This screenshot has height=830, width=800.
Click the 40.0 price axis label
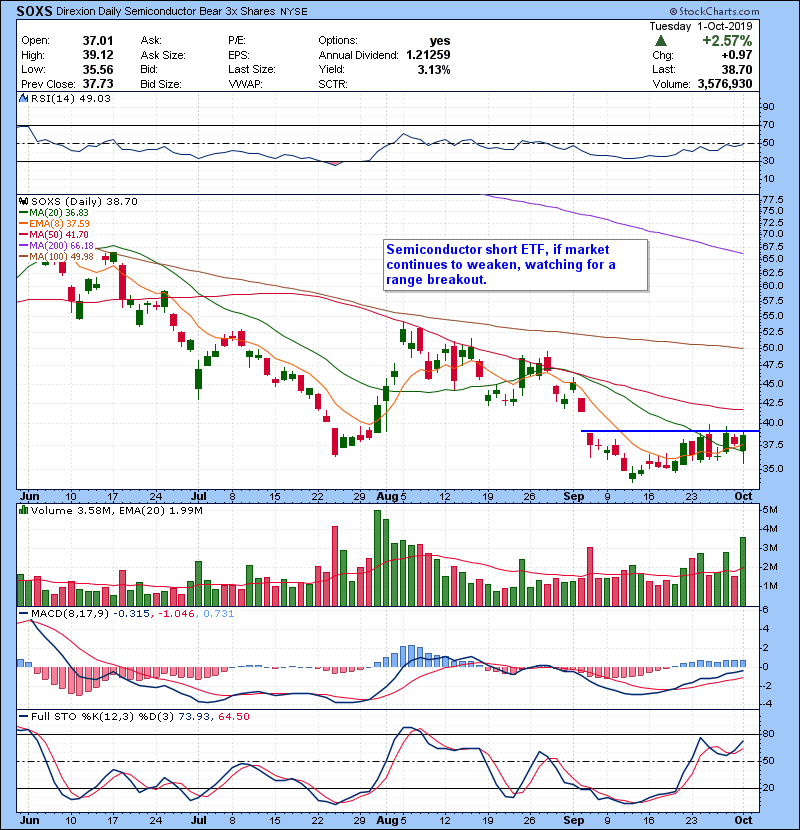[772, 423]
